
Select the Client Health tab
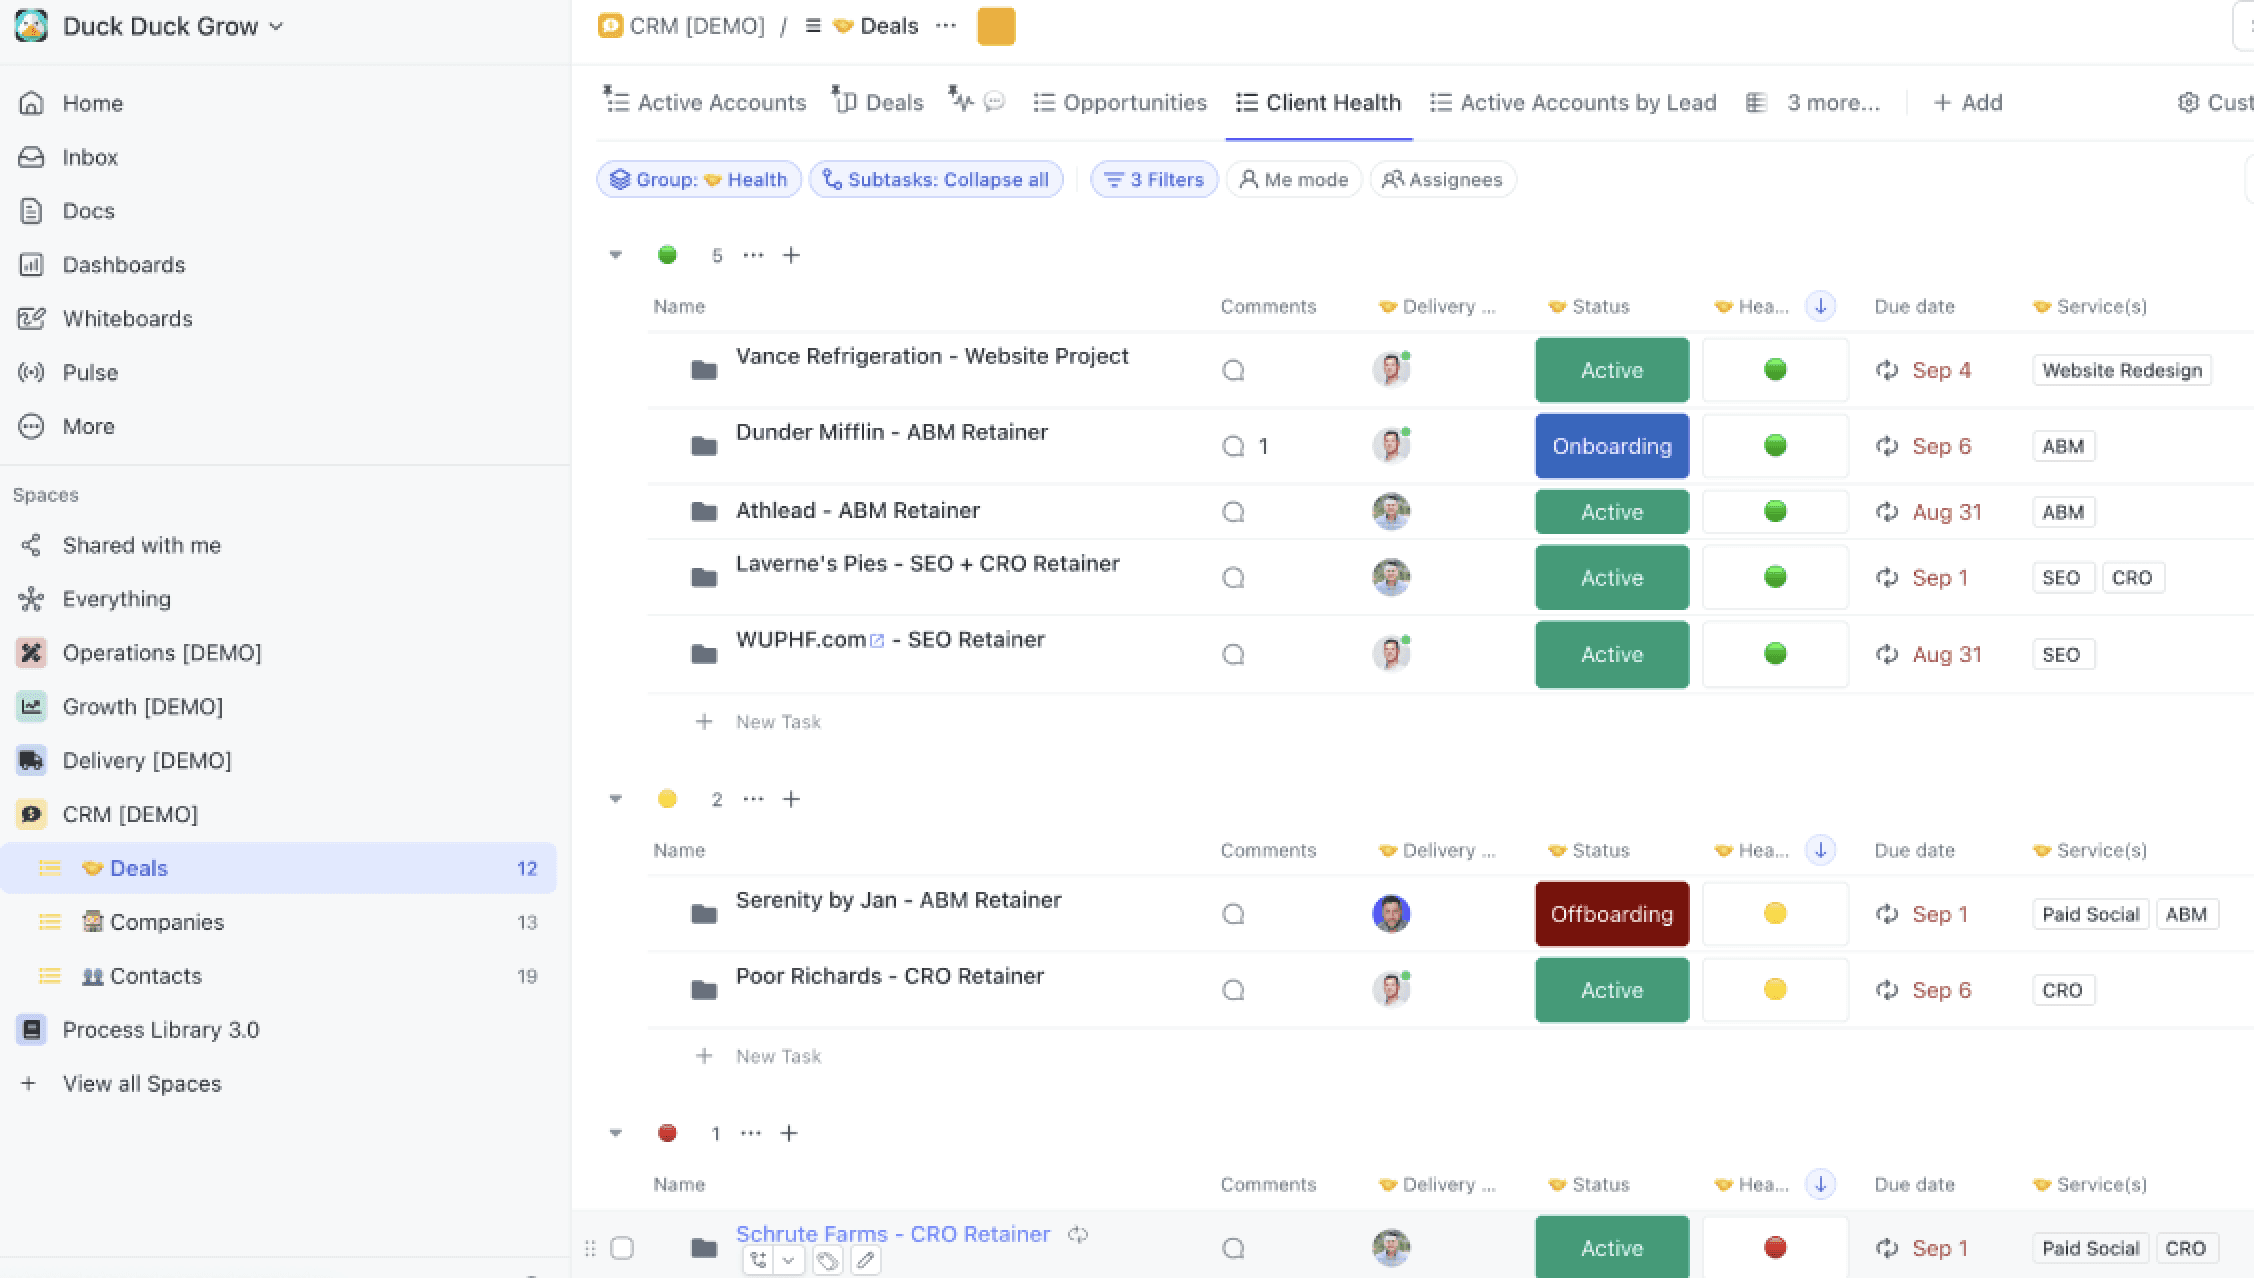click(x=1319, y=102)
